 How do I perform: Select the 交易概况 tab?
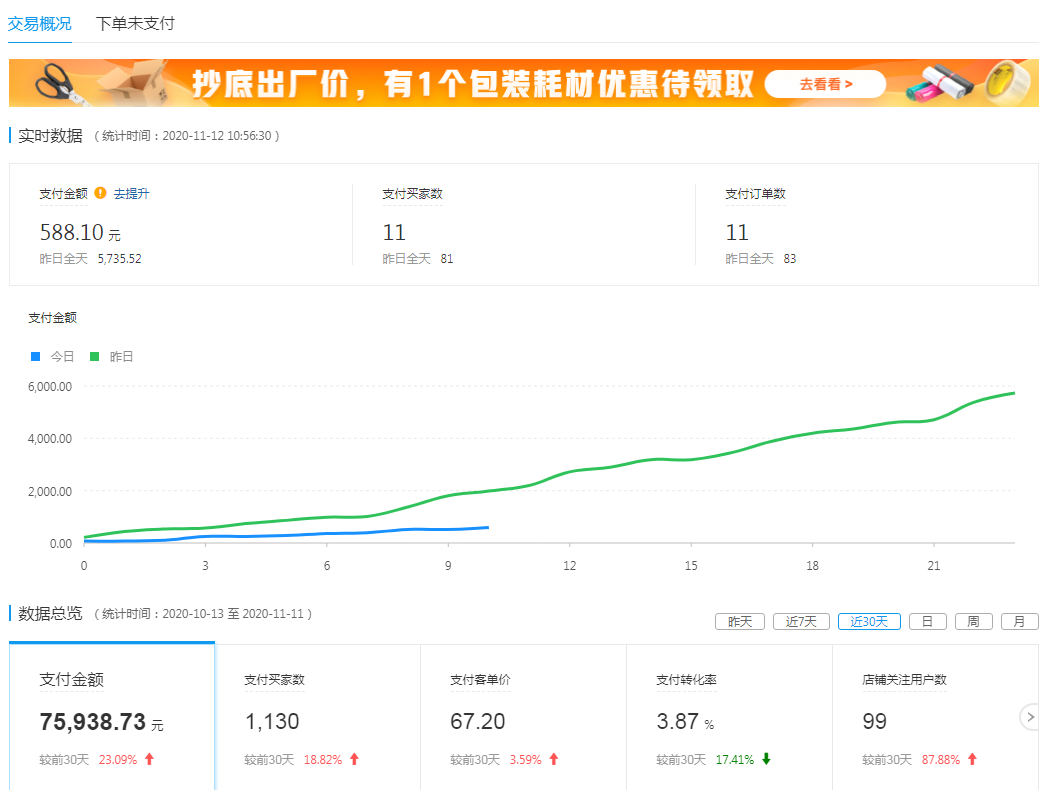pyautogui.click(x=40, y=23)
